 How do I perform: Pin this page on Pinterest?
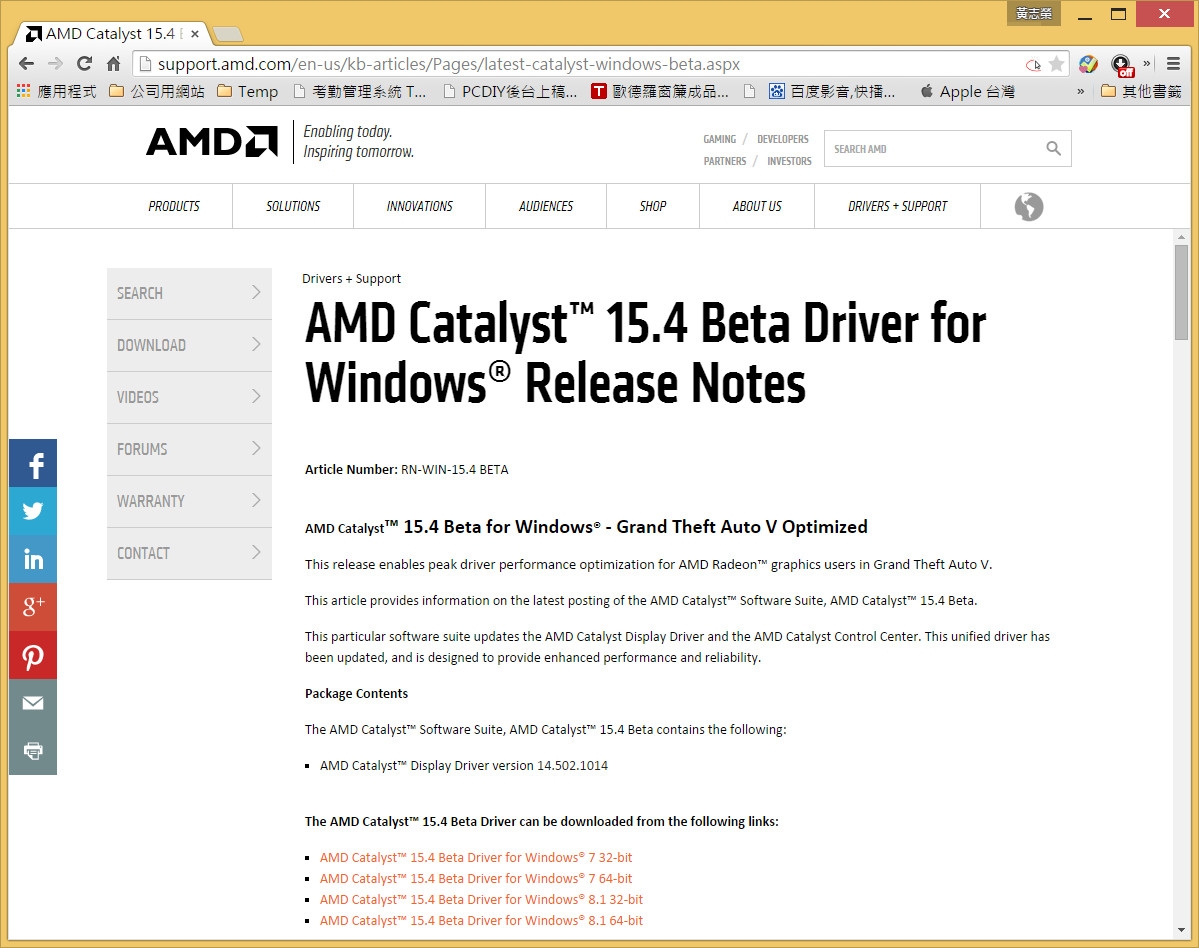(33, 655)
